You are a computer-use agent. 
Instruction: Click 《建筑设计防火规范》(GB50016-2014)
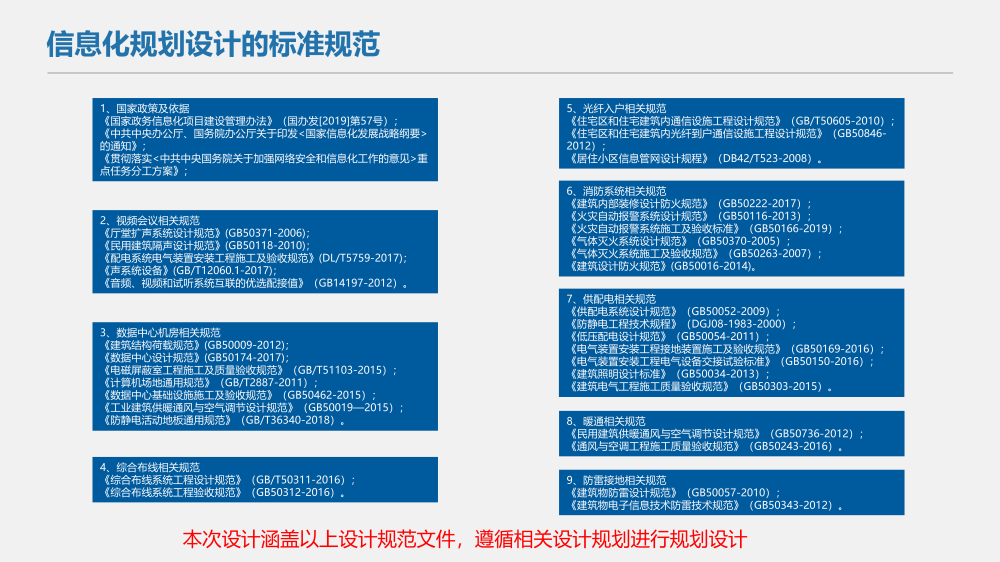(x=662, y=266)
